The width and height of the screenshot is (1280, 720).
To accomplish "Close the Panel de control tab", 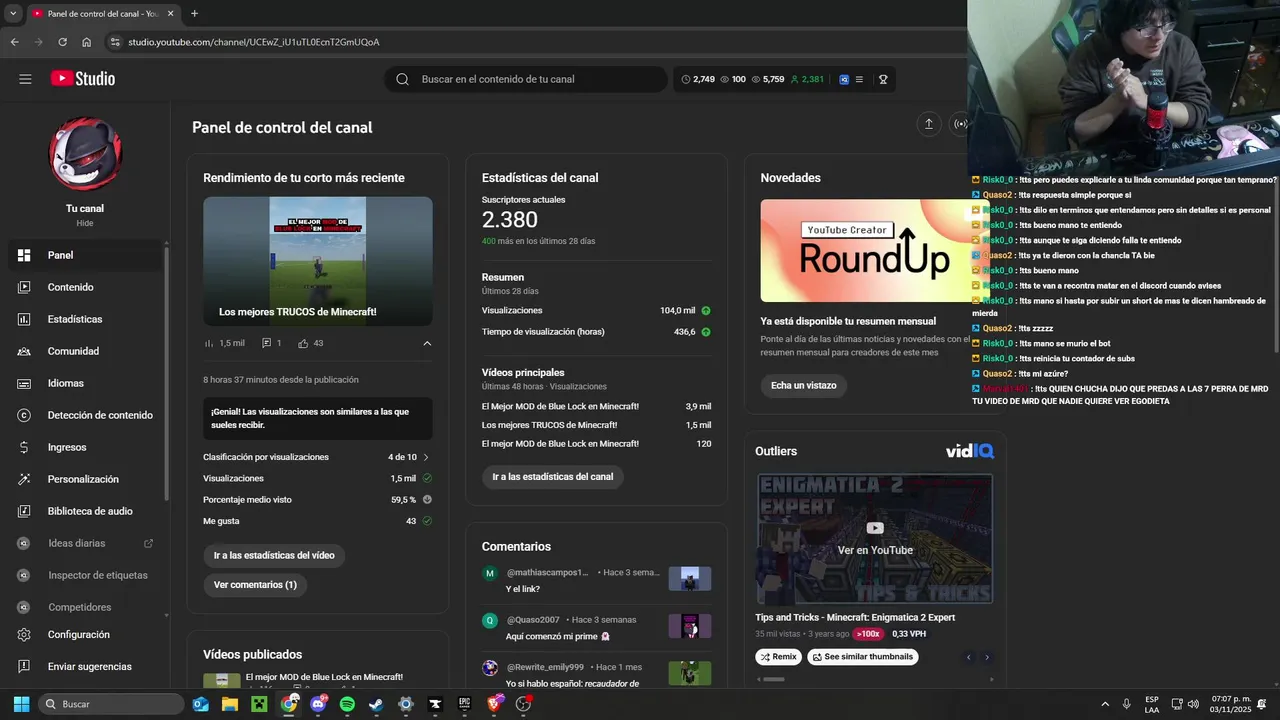I will coord(170,14).
